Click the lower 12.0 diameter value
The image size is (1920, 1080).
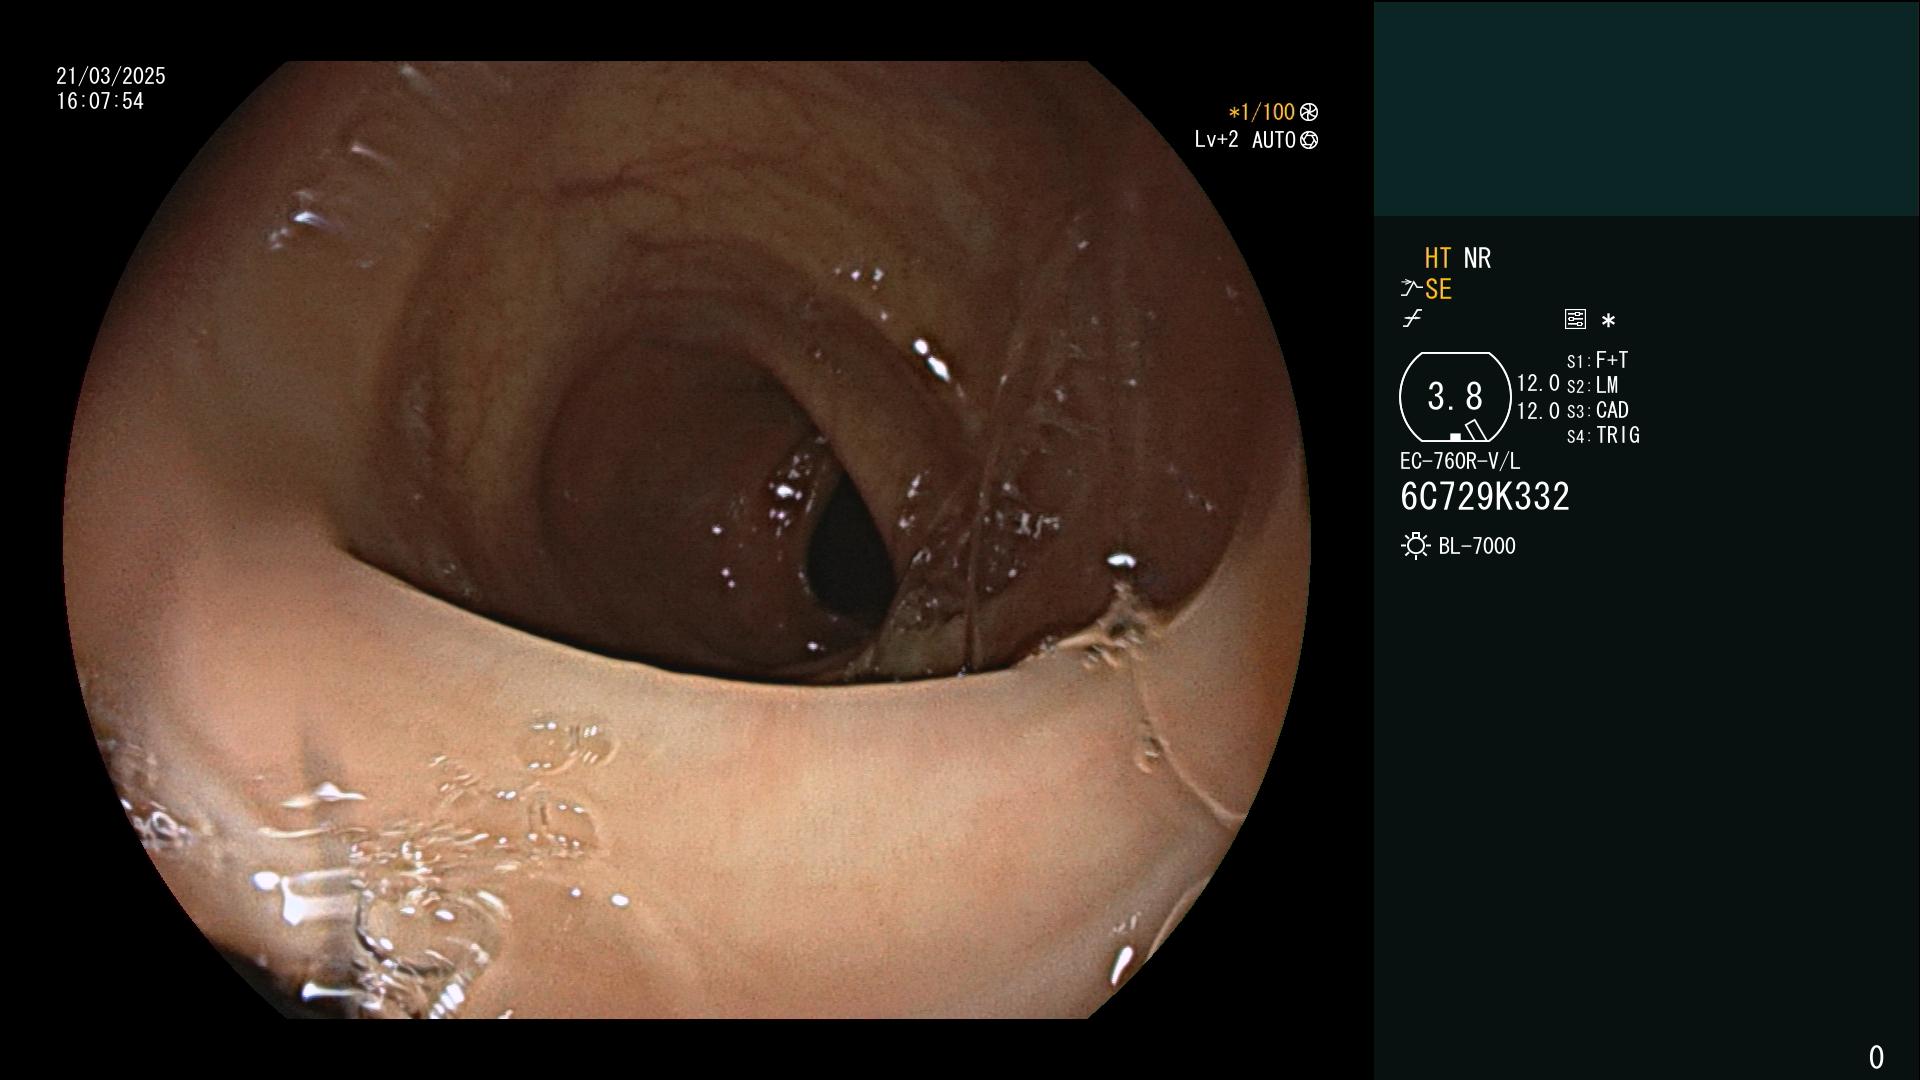(x=1538, y=411)
